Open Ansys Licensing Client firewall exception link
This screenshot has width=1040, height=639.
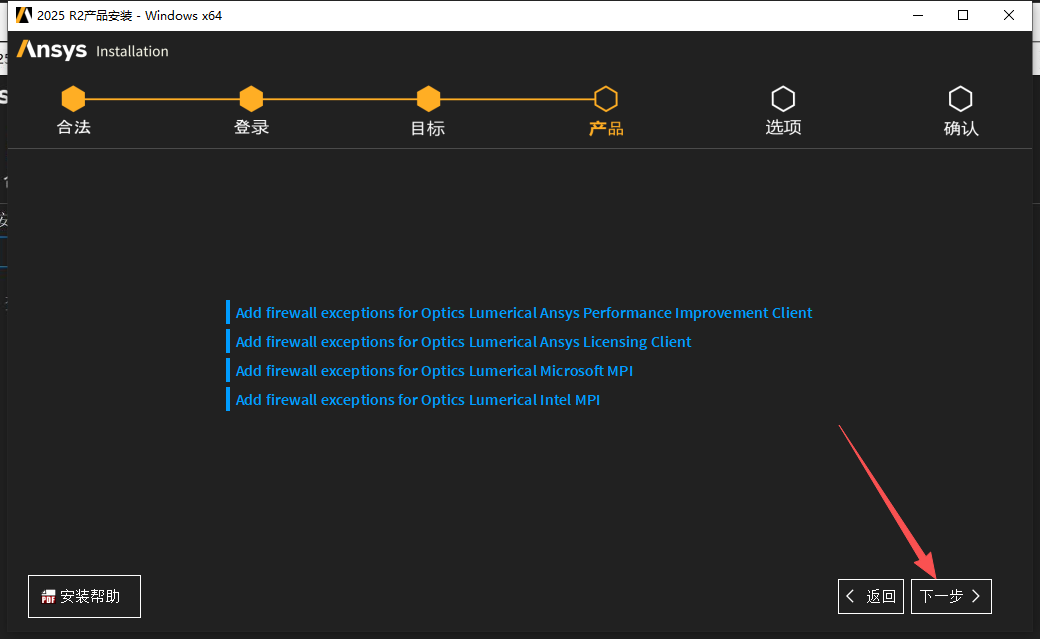[463, 342]
